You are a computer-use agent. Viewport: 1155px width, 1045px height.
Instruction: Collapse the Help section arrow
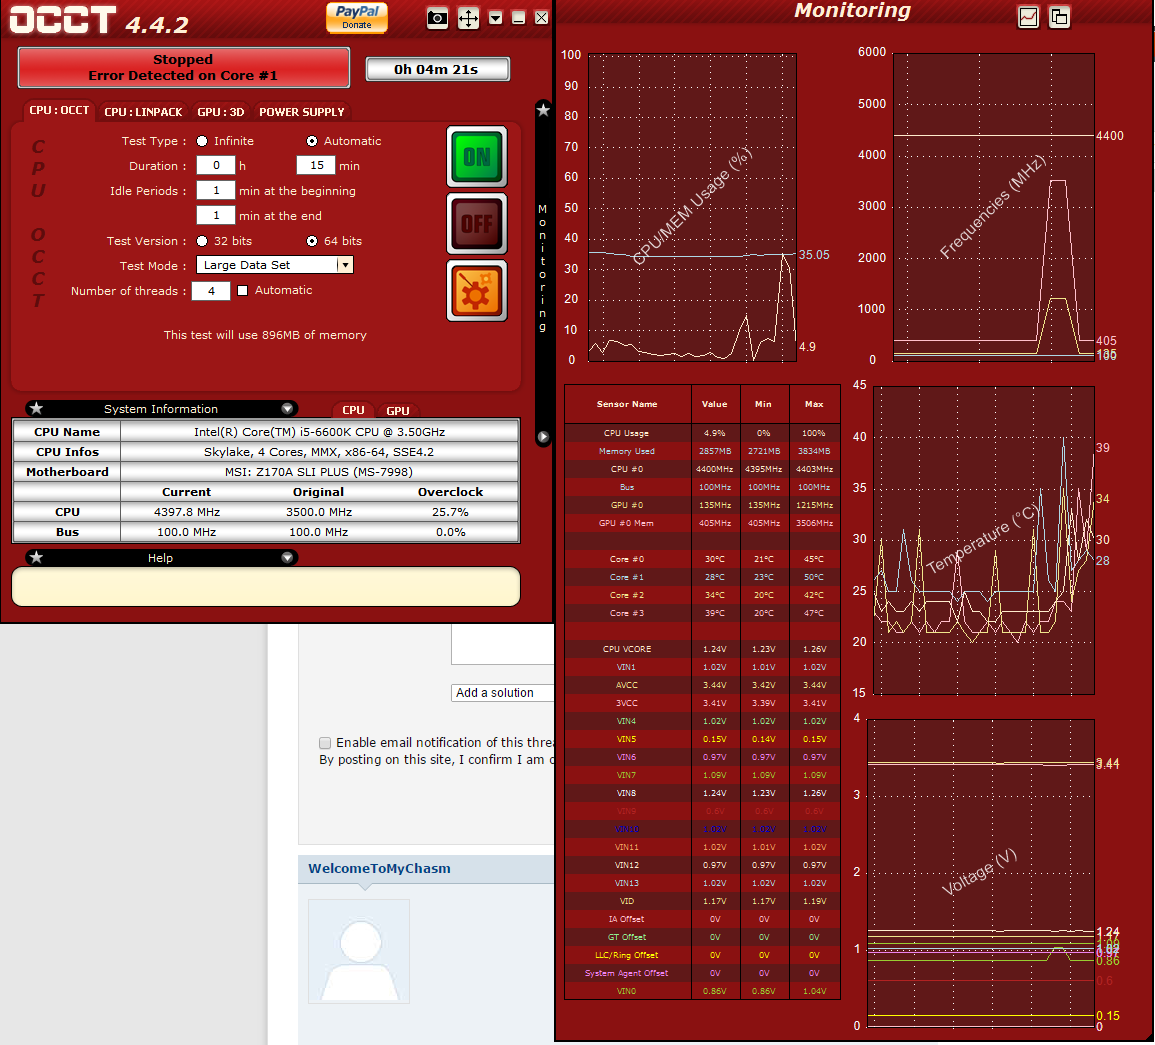(287, 557)
